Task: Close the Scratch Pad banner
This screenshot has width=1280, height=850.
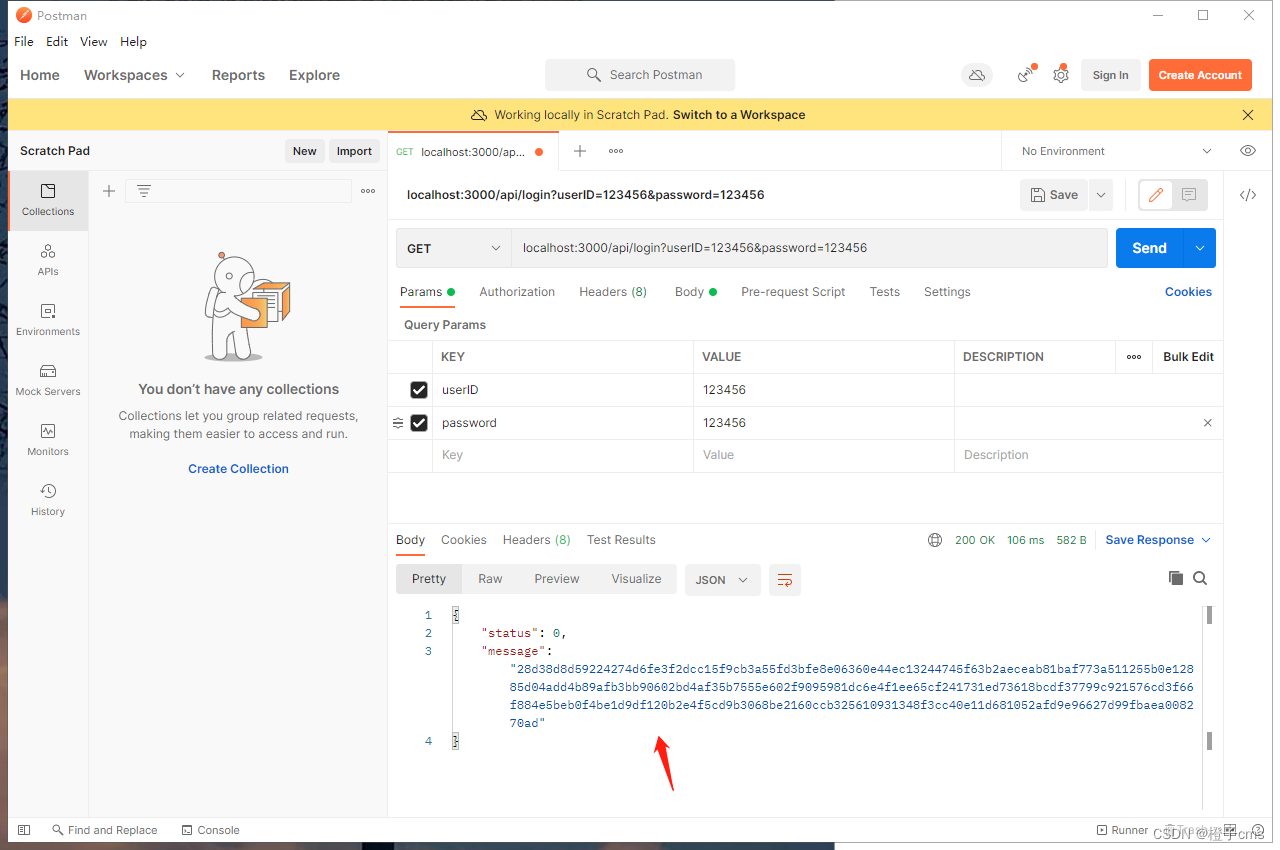Action: click(x=1247, y=115)
